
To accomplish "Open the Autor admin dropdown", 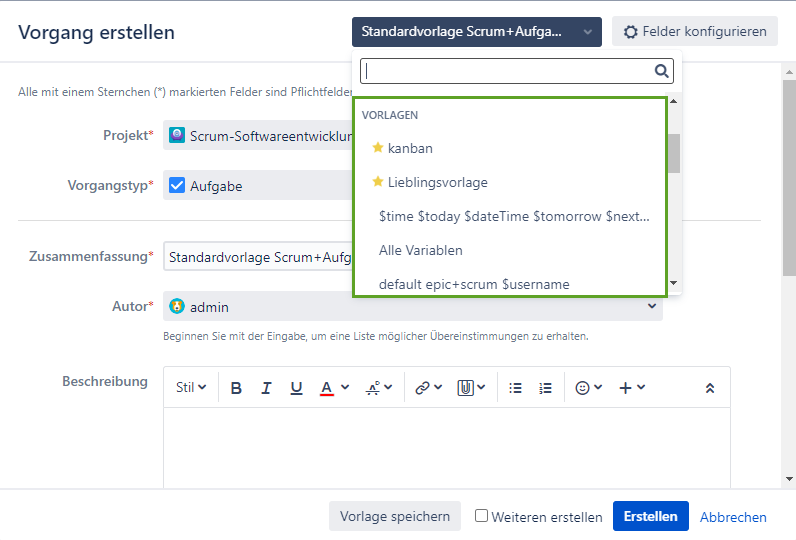I will (x=412, y=307).
